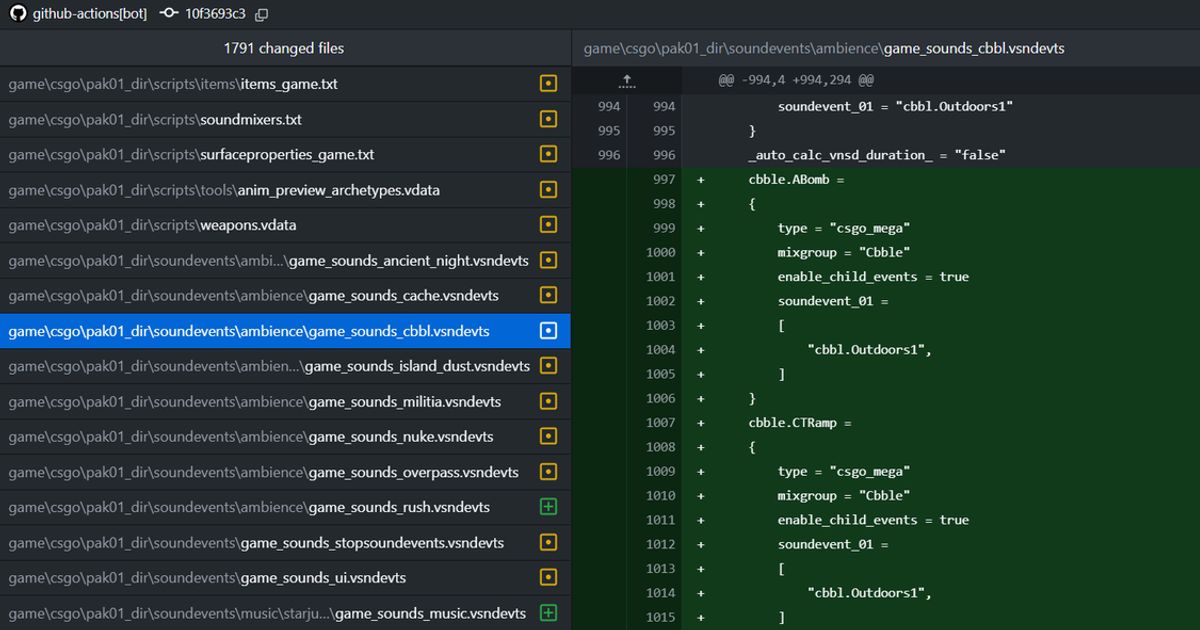Image resolution: width=1200 pixels, height=630 pixels.
Task: Open game_sounds_rush.vsndevts diff
Action: [285, 507]
